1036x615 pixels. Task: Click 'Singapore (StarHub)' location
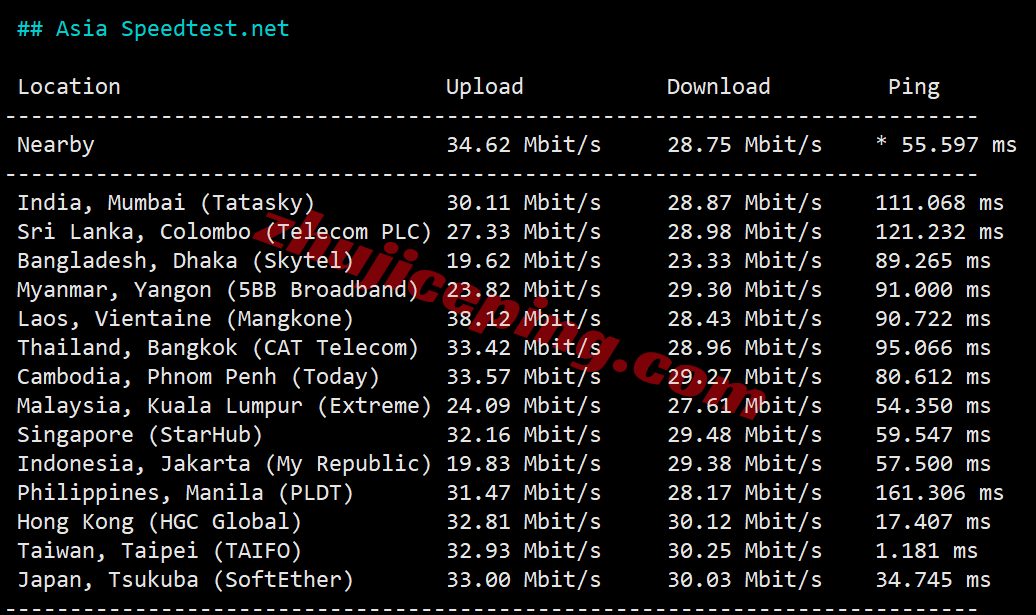click(140, 435)
